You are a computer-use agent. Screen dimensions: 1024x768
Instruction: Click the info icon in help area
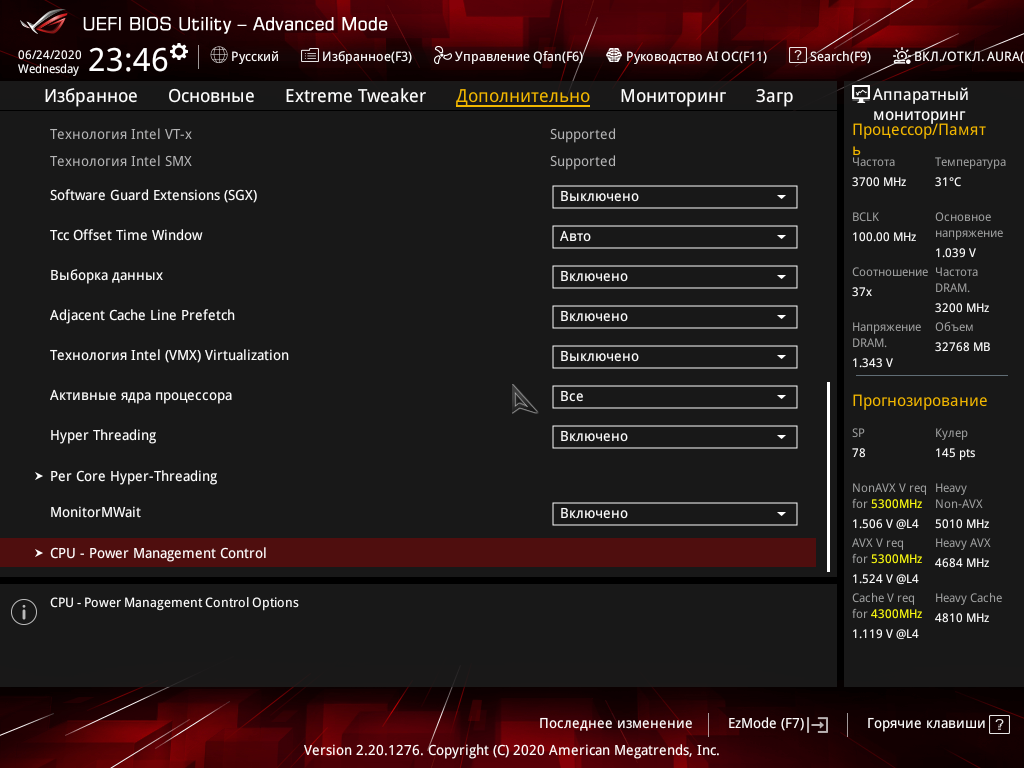[x=24, y=612]
